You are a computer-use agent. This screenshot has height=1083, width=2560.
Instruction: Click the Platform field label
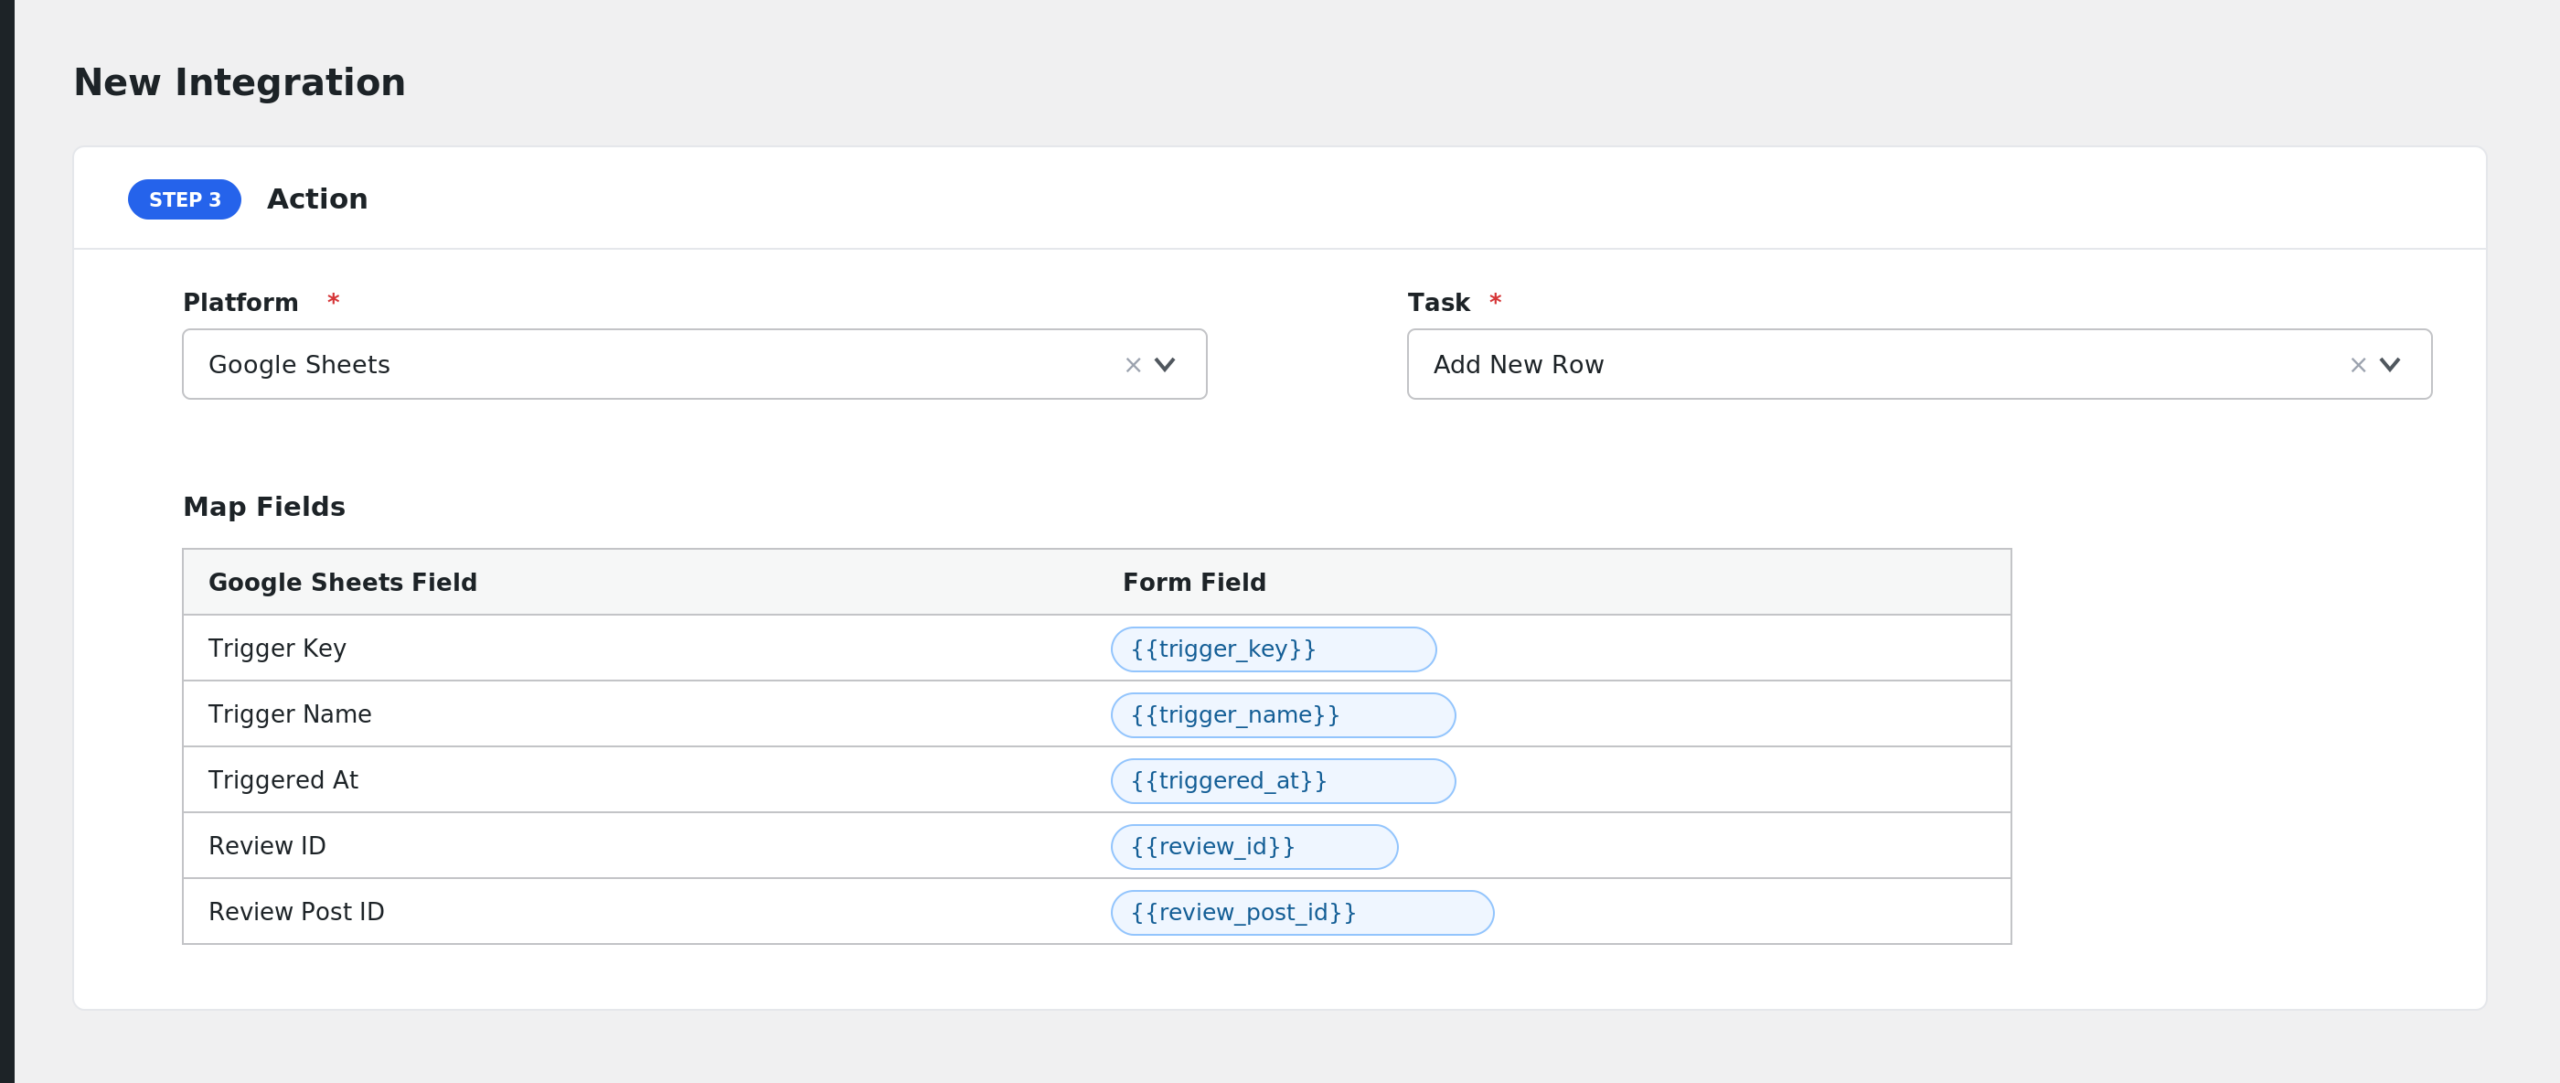(x=241, y=302)
